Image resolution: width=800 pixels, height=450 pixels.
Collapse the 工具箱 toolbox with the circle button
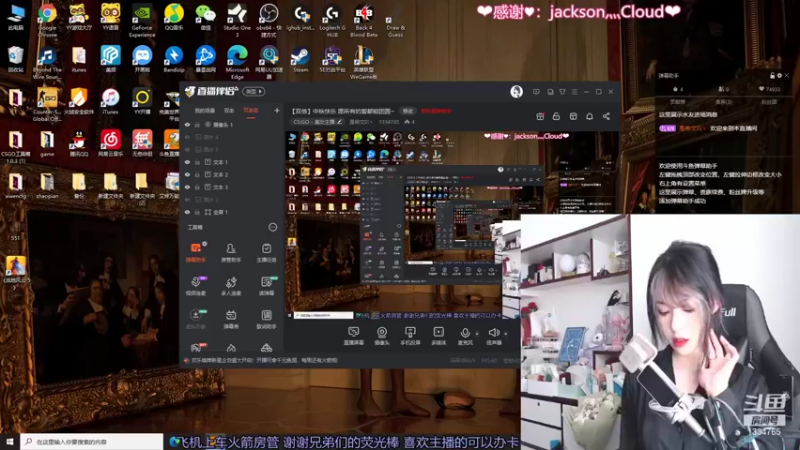pos(273,227)
